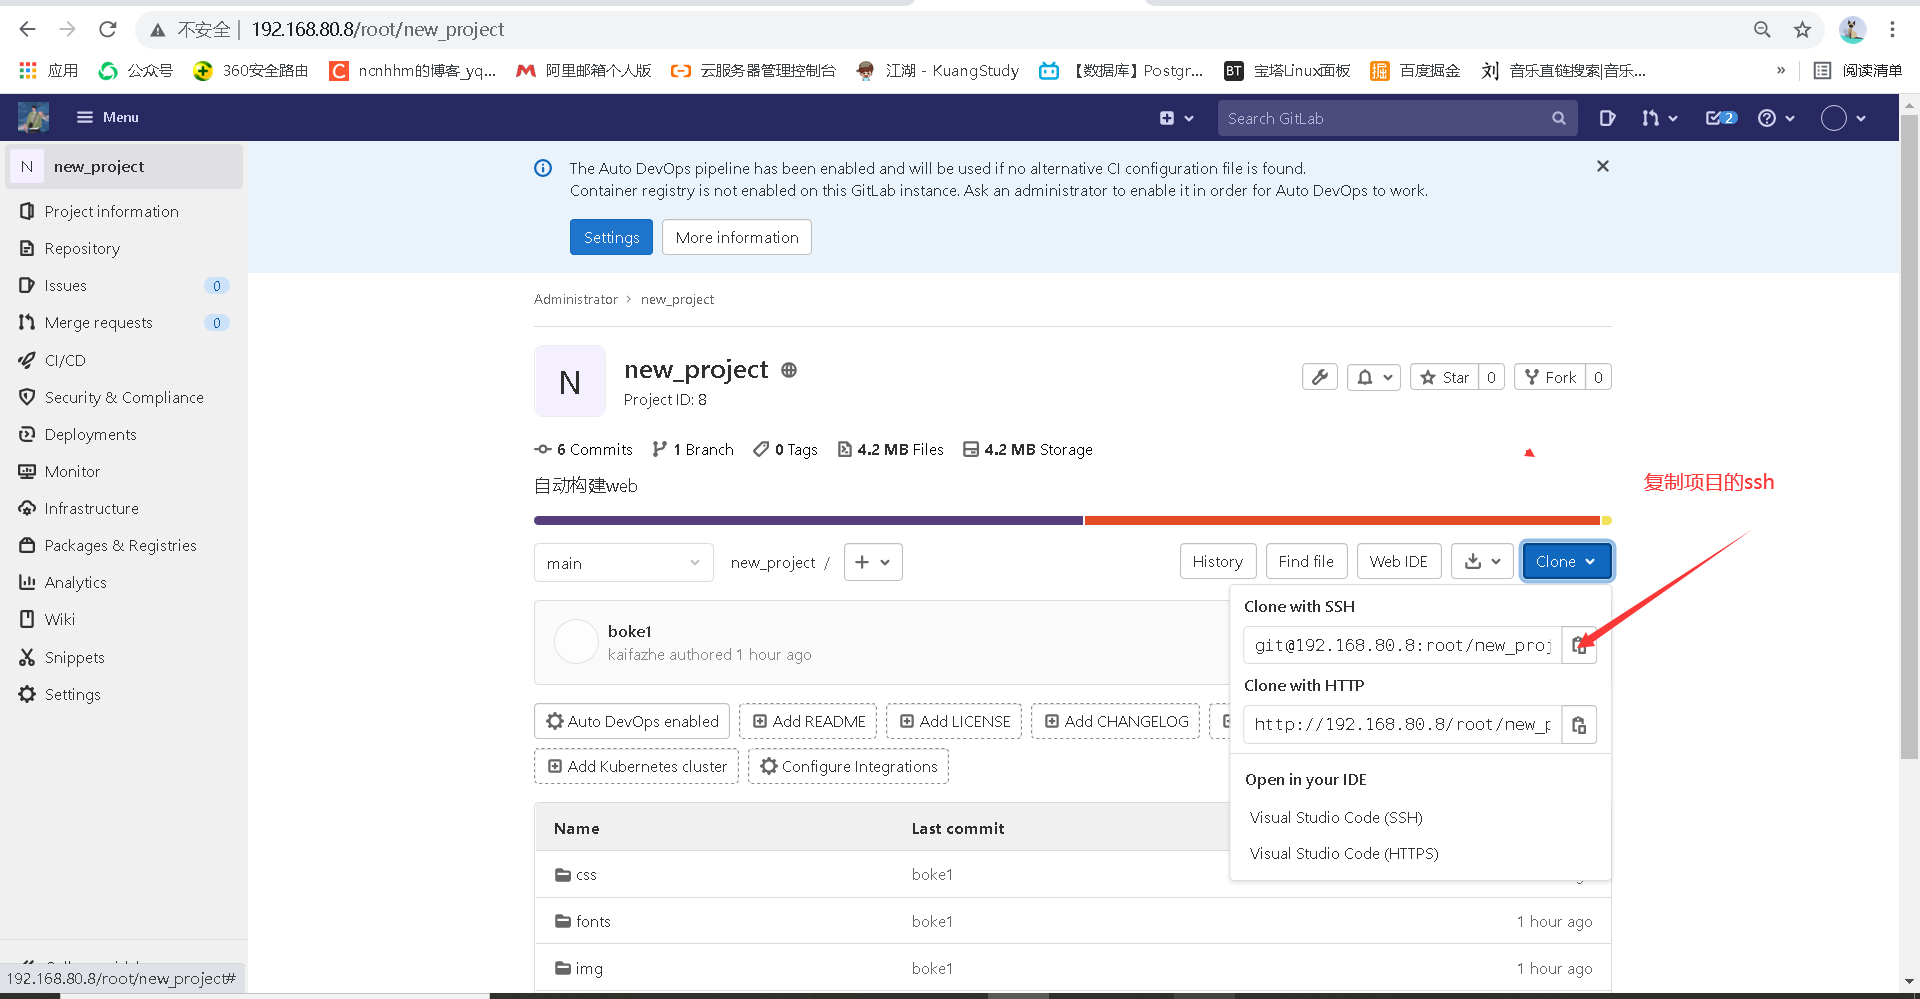
Task: Open merge requests from the top bar icon
Action: [x=1652, y=118]
